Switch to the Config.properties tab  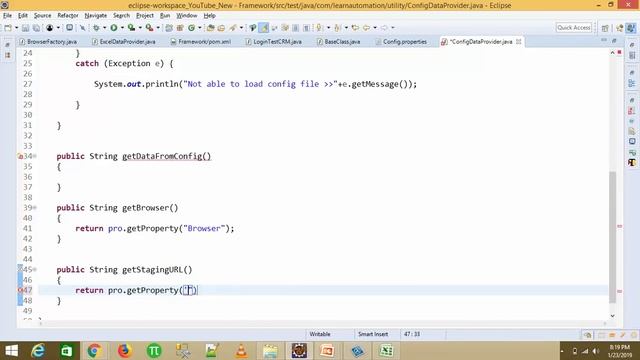[x=401, y=42]
